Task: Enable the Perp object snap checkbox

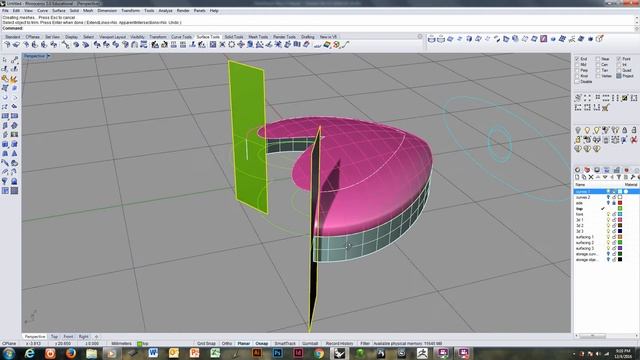Action: tap(577, 70)
